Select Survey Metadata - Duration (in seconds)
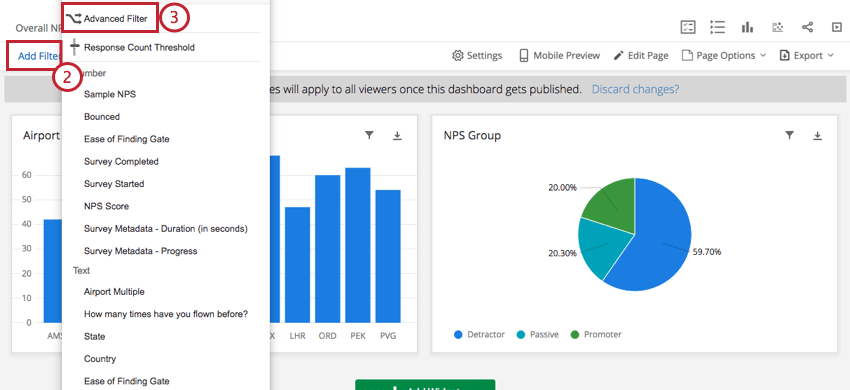850x390 pixels. (166, 228)
